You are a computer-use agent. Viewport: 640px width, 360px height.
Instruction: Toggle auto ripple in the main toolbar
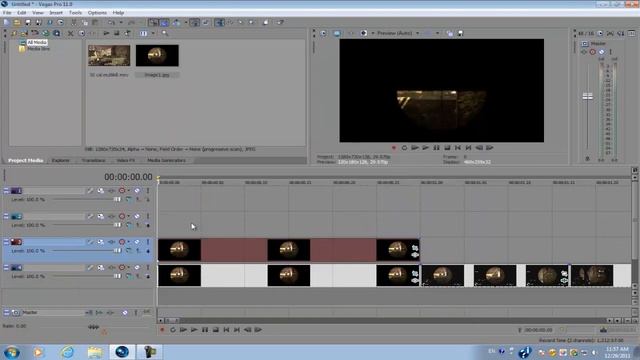point(176,22)
